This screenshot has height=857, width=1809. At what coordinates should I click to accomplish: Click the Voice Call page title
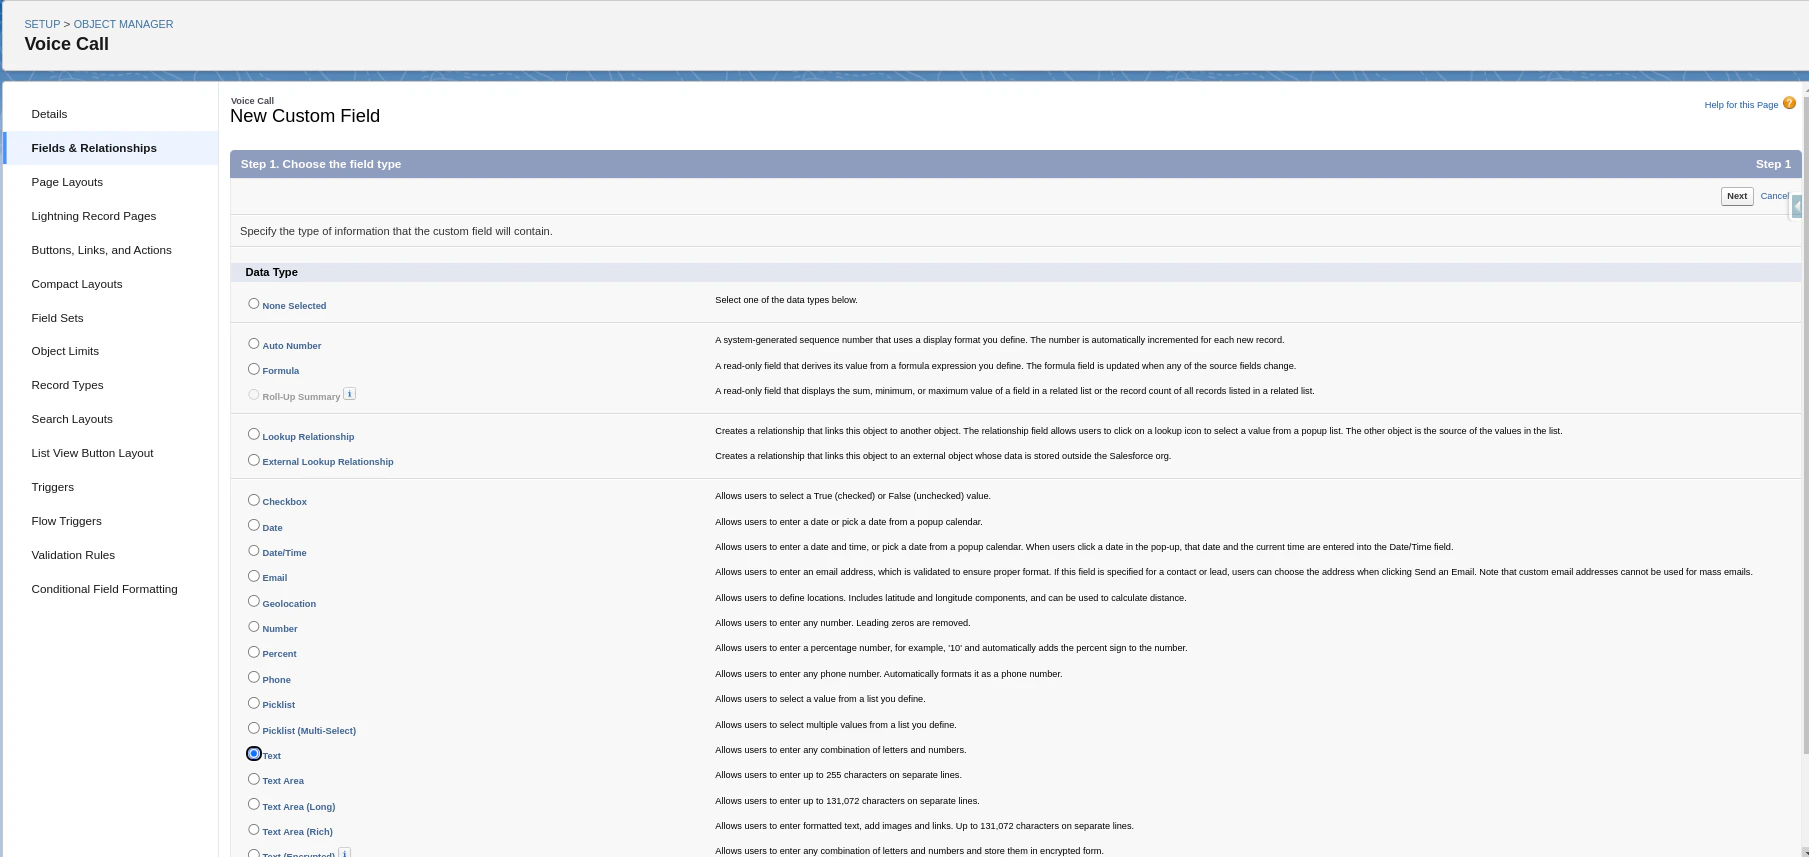pyautogui.click(x=67, y=44)
